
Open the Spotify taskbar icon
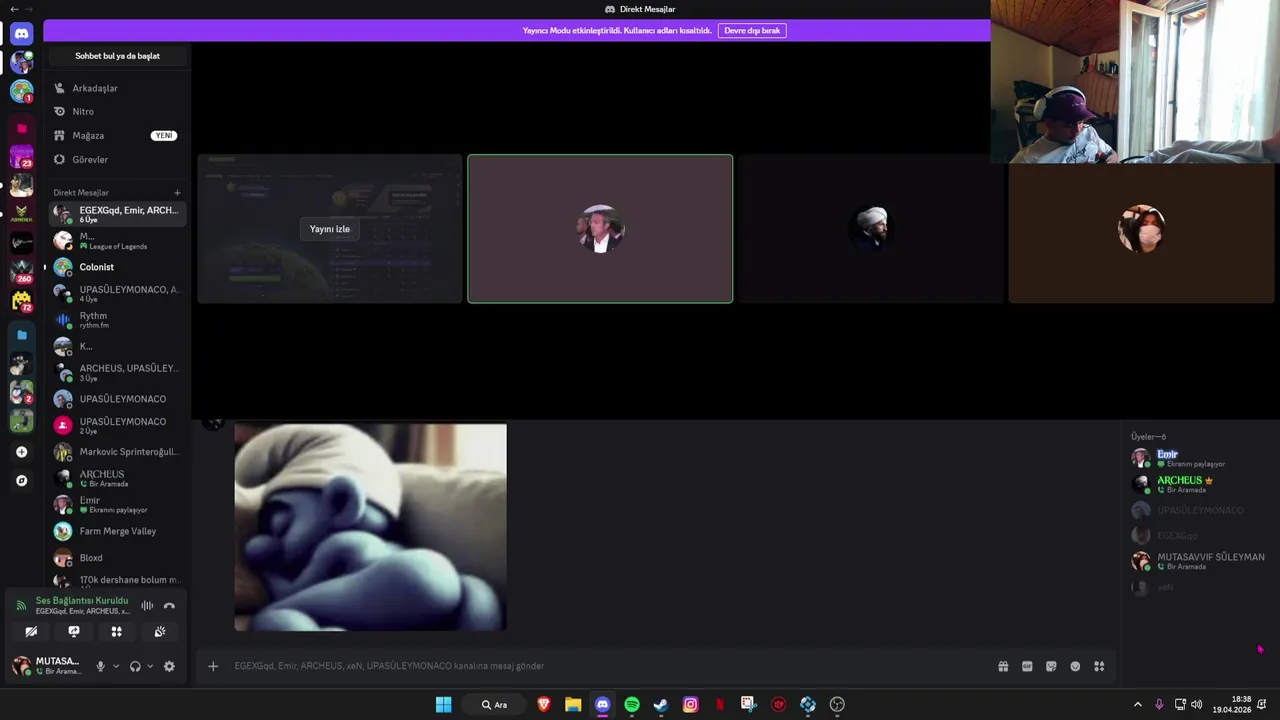[x=632, y=705]
